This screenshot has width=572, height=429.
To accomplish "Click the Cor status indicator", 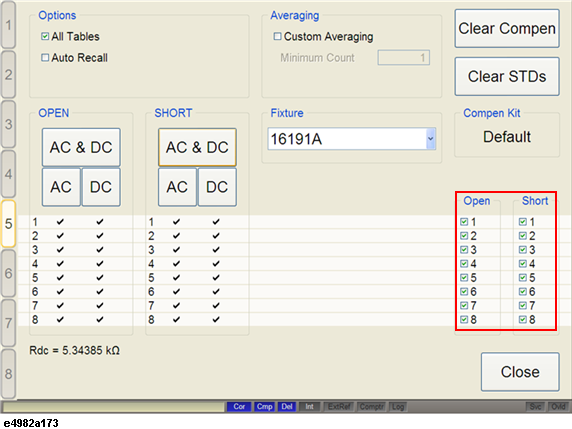I will click(x=239, y=406).
